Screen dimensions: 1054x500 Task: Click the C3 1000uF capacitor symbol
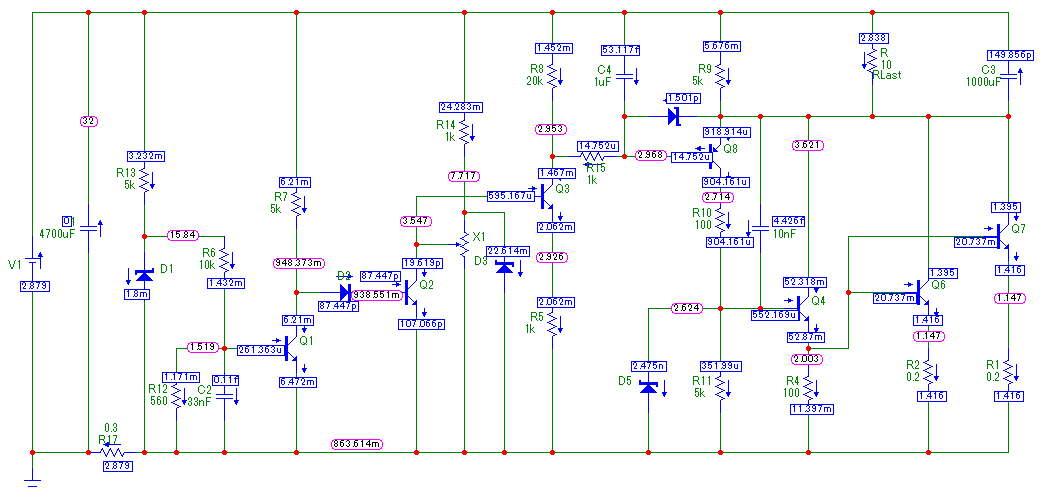pos(1008,78)
